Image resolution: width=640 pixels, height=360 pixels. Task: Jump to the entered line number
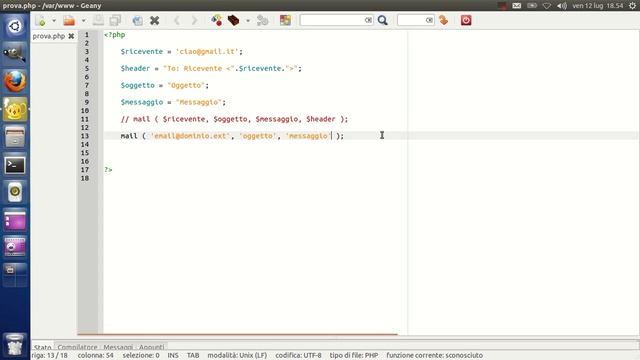(x=443, y=20)
